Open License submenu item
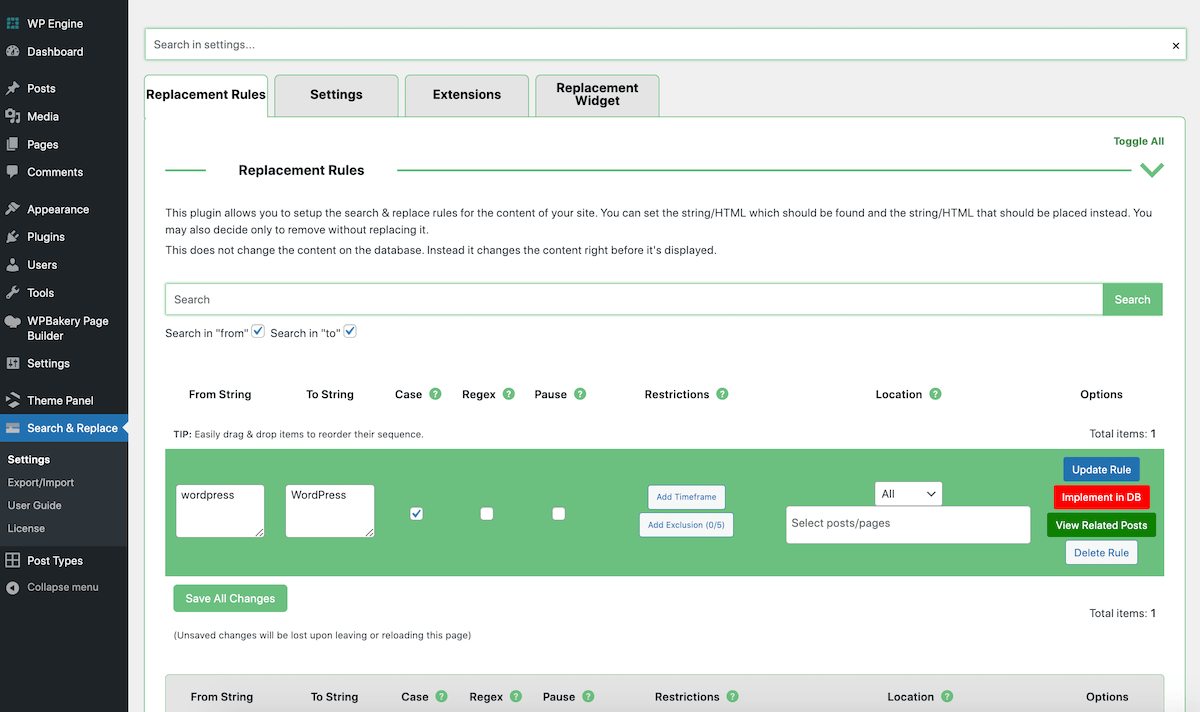1200x712 pixels. [26, 528]
